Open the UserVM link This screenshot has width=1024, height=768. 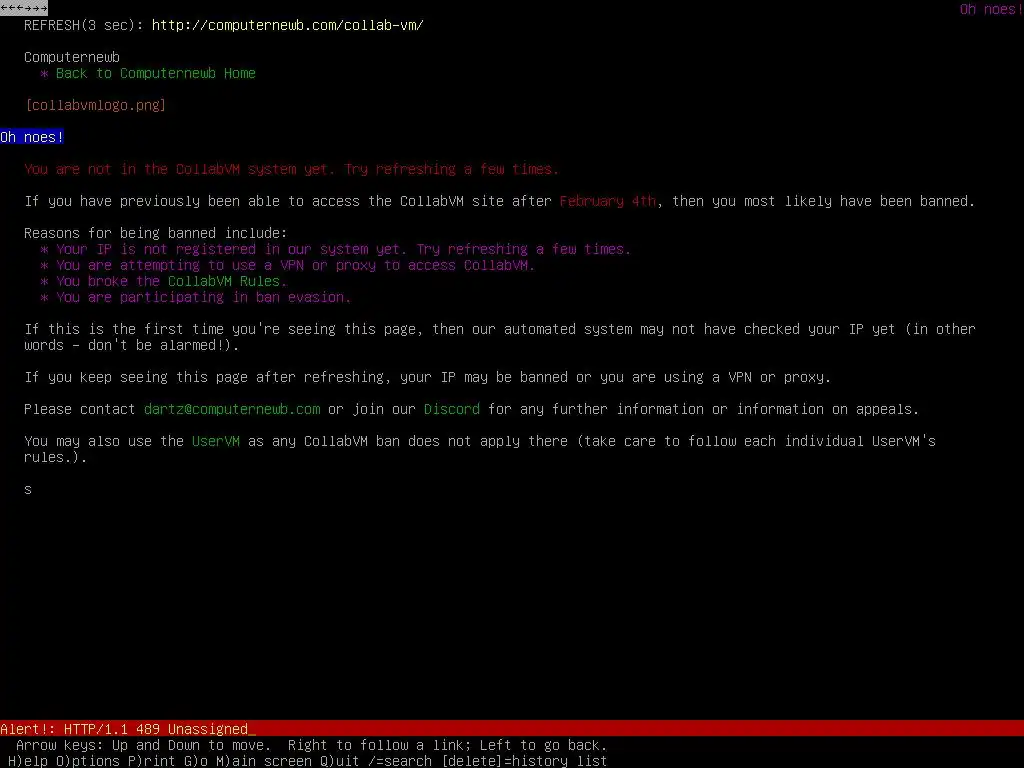pyautogui.click(x=216, y=441)
